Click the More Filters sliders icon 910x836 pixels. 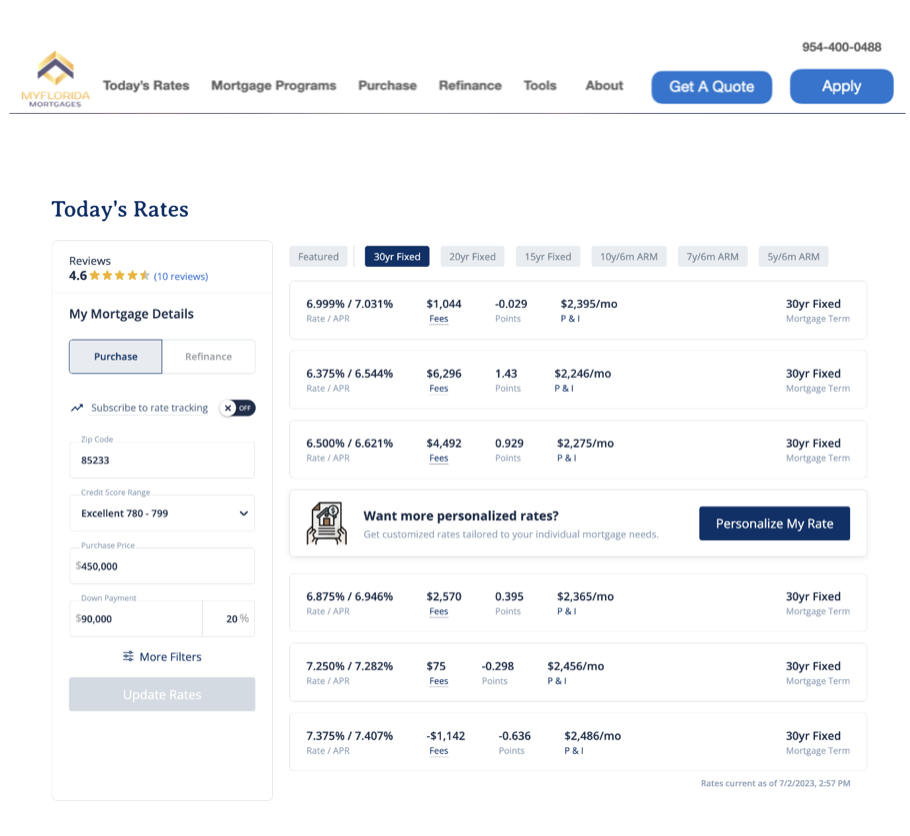click(128, 656)
